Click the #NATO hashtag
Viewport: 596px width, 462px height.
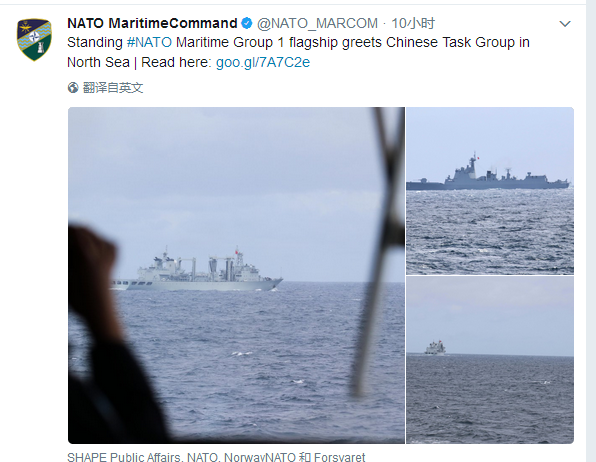click(149, 42)
